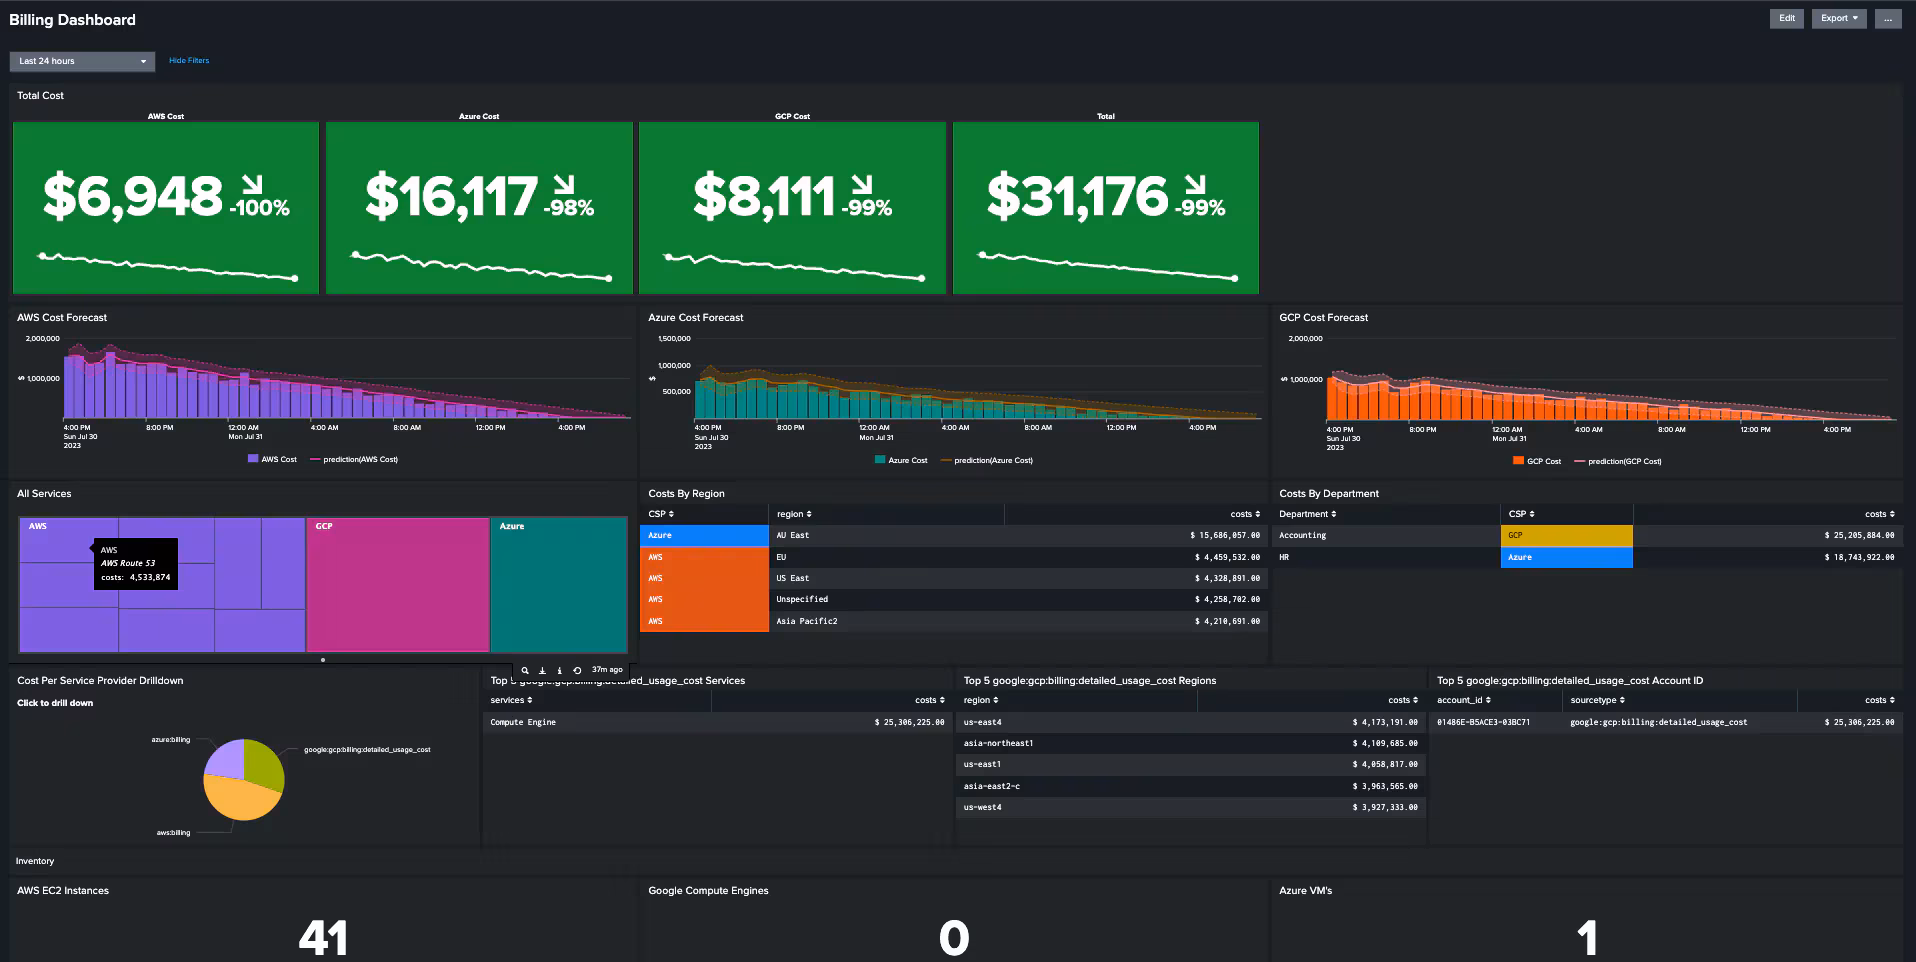The height and width of the screenshot is (962, 1916).
Task: Click the download icon in treemap toolbar
Action: click(x=542, y=670)
